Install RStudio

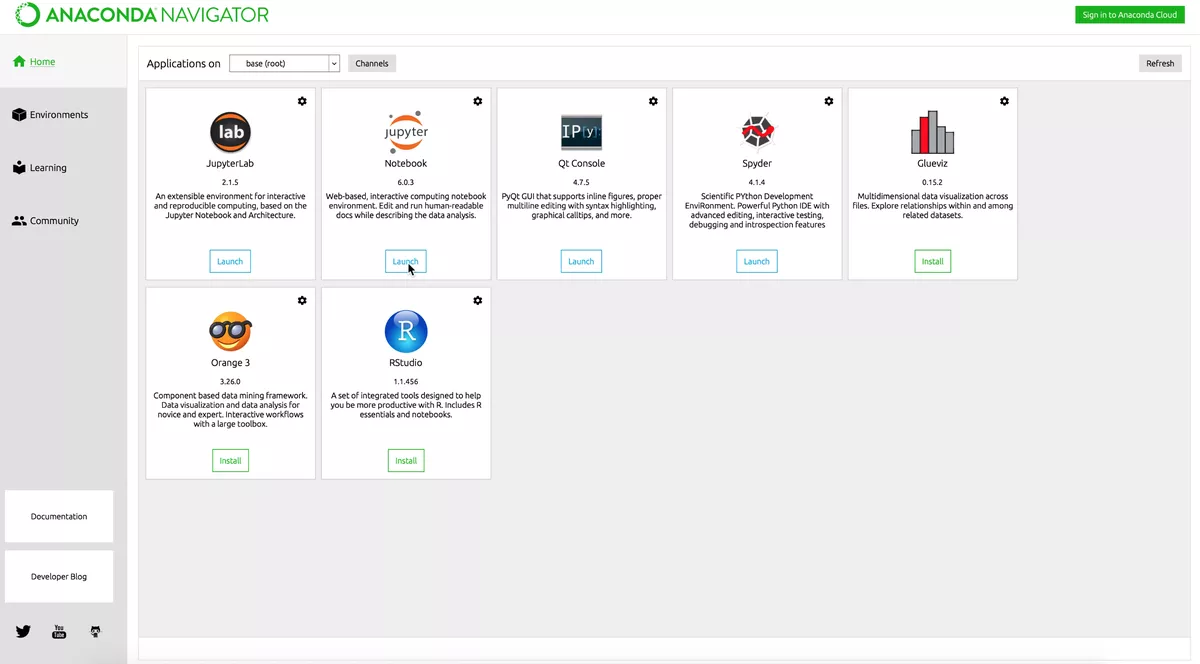coord(406,461)
